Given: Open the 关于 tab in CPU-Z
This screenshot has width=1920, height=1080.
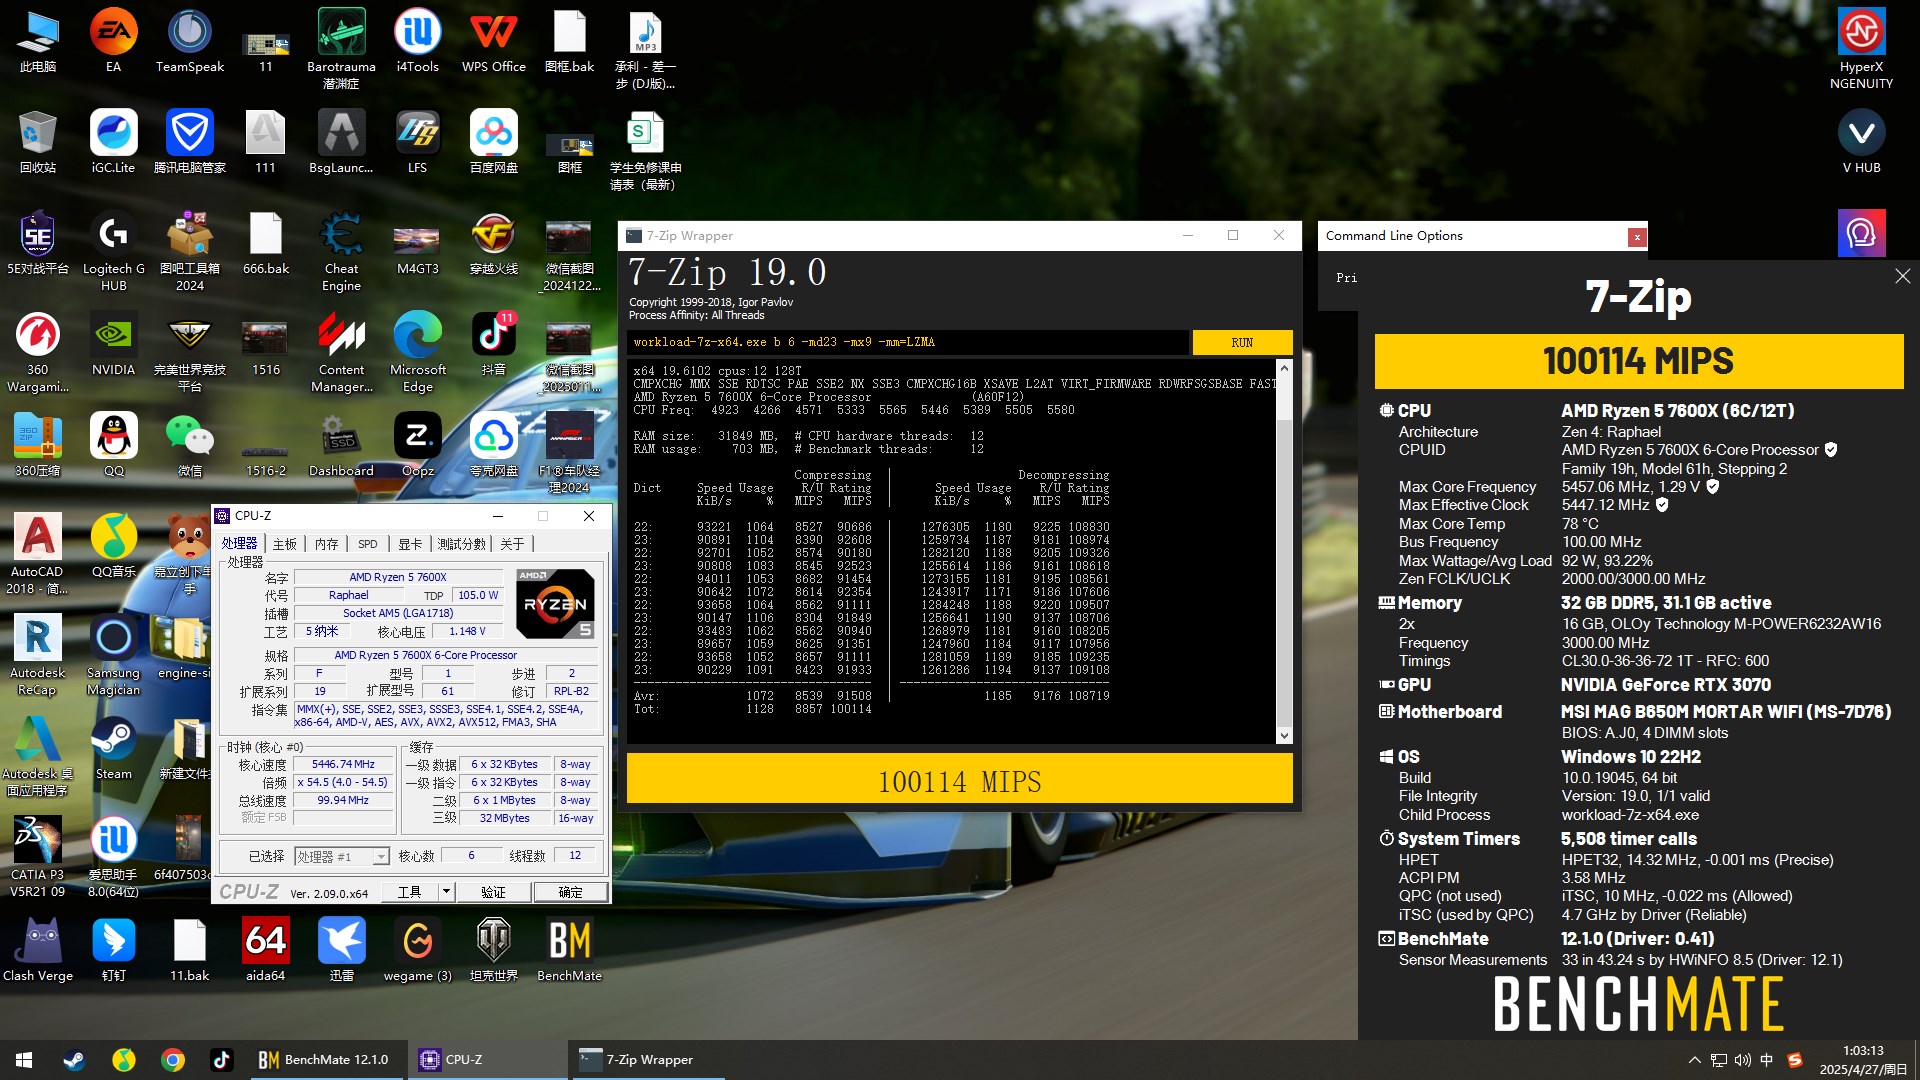Looking at the screenshot, I should (512, 544).
